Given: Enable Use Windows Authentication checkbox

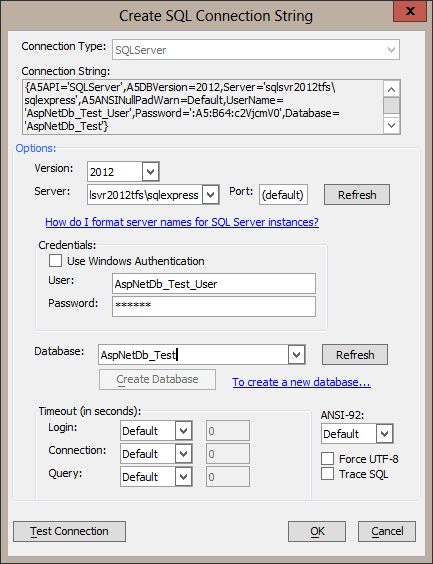Looking at the screenshot, I should coord(55,260).
